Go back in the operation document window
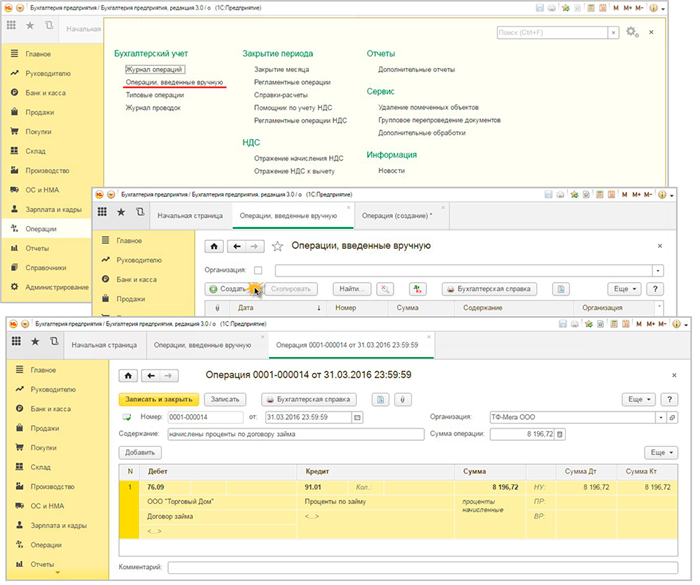700x585 pixels. [x=151, y=376]
